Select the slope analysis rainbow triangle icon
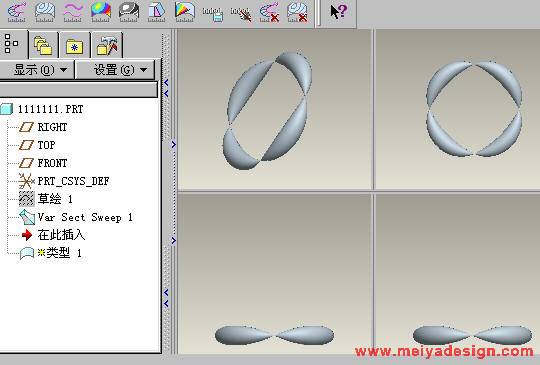Viewport: 540px width, 365px height. pyautogui.click(x=185, y=12)
